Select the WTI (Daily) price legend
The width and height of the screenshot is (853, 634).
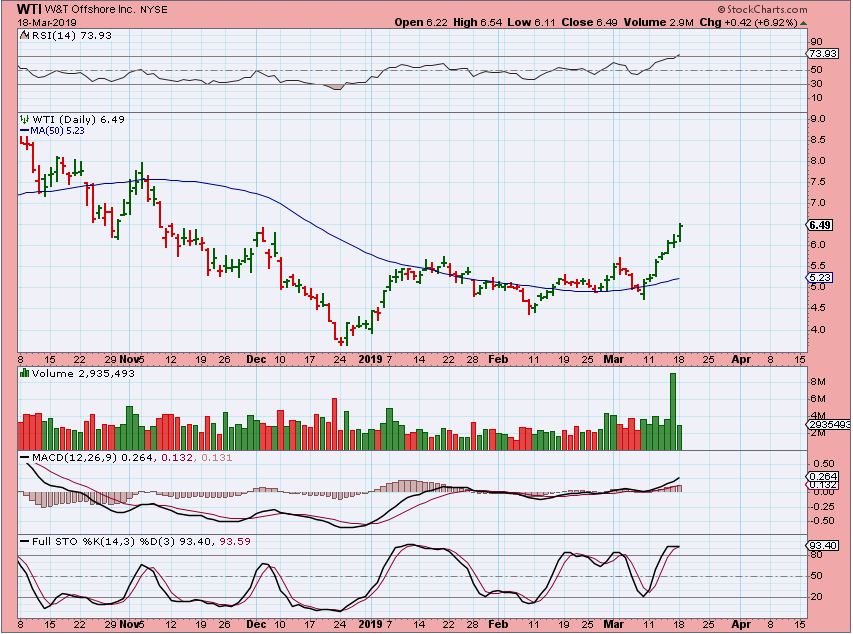[x=63, y=118]
